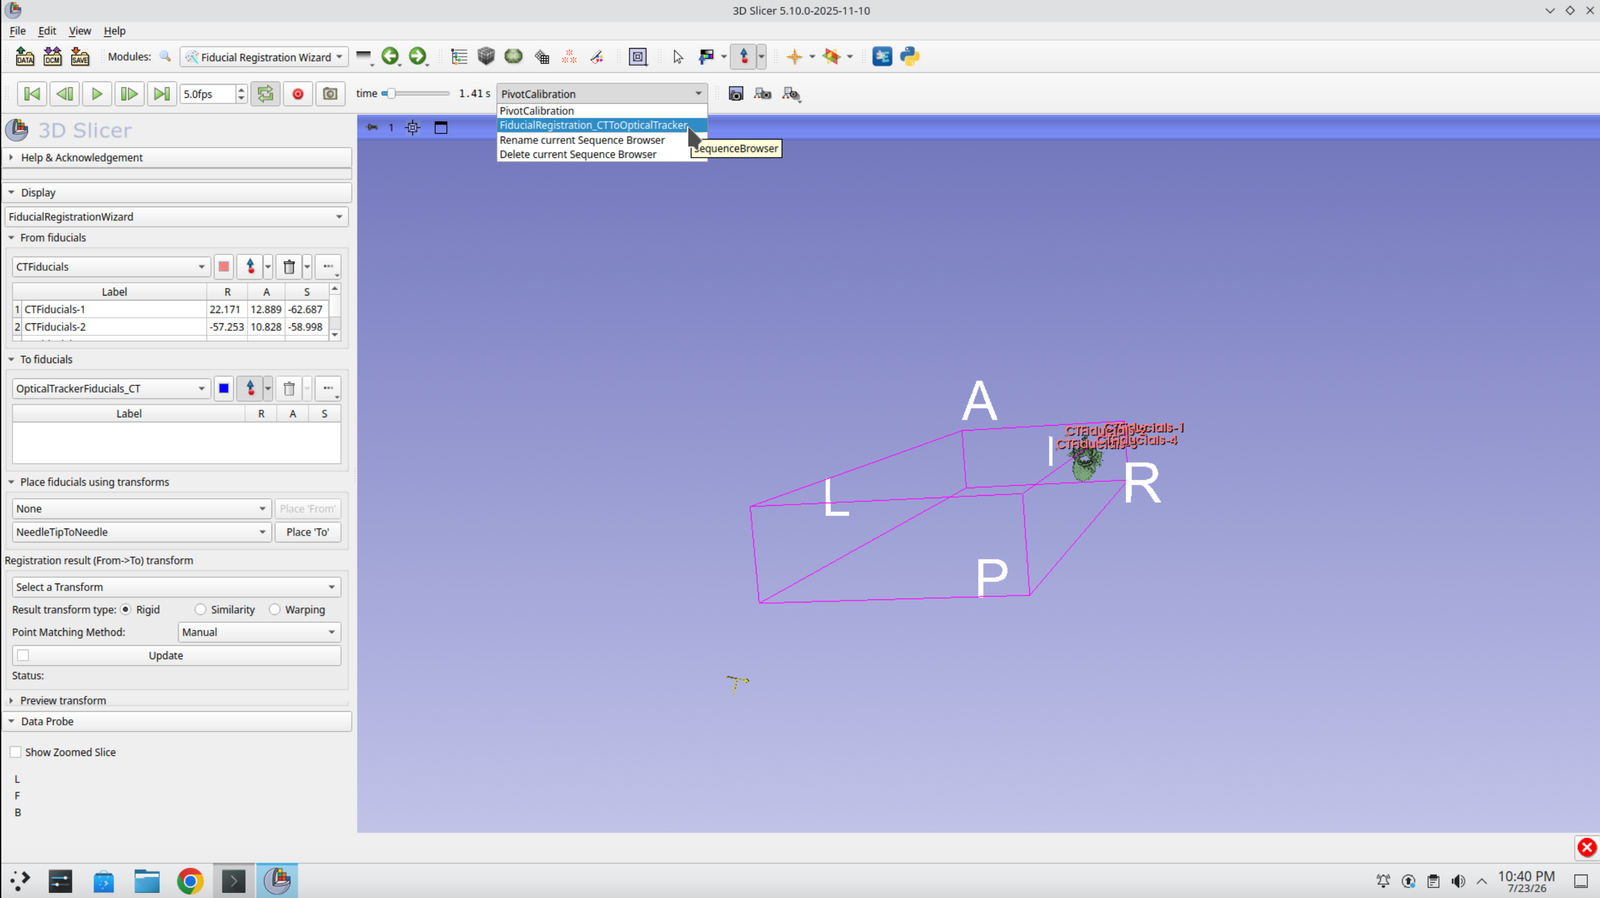Enable Show Zoomed Slice checkbox
The width and height of the screenshot is (1600, 898).
pyautogui.click(x=15, y=752)
